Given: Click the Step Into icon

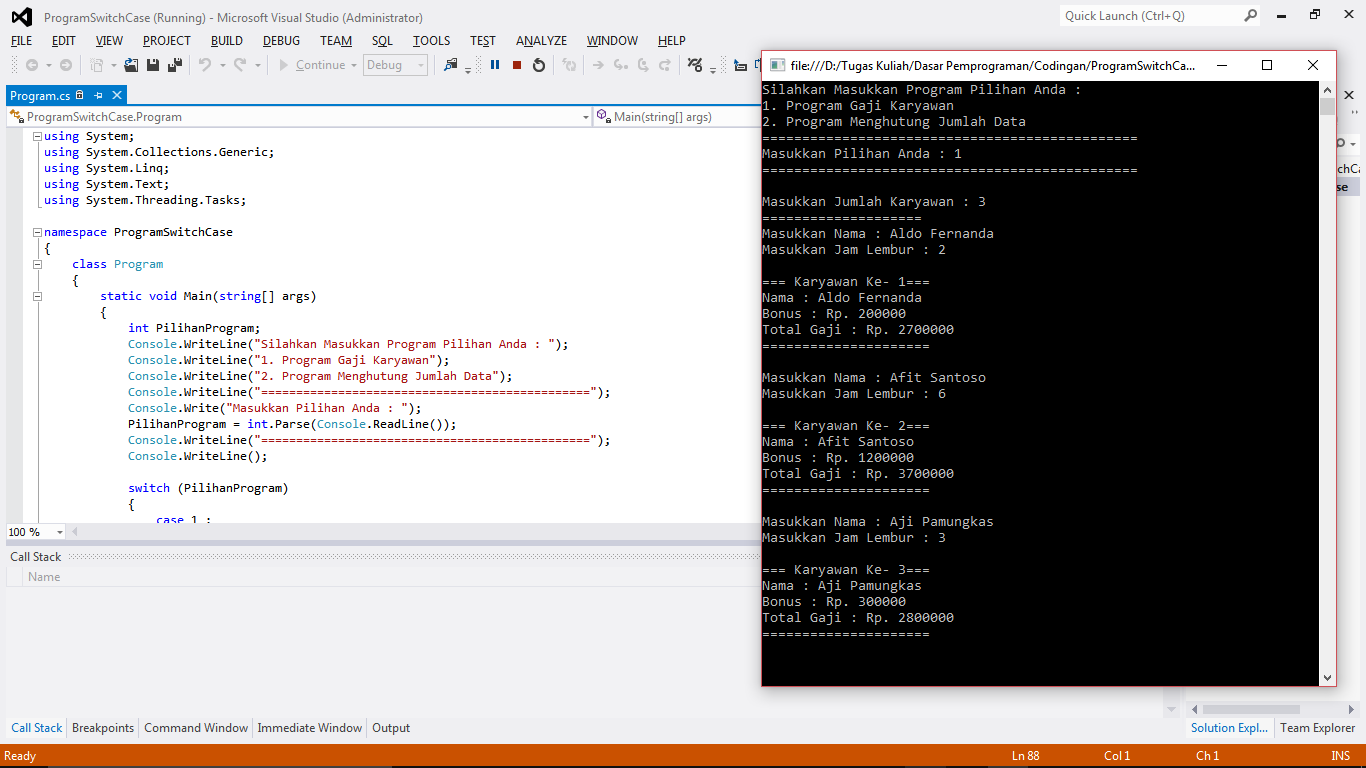Looking at the screenshot, I should 620,65.
